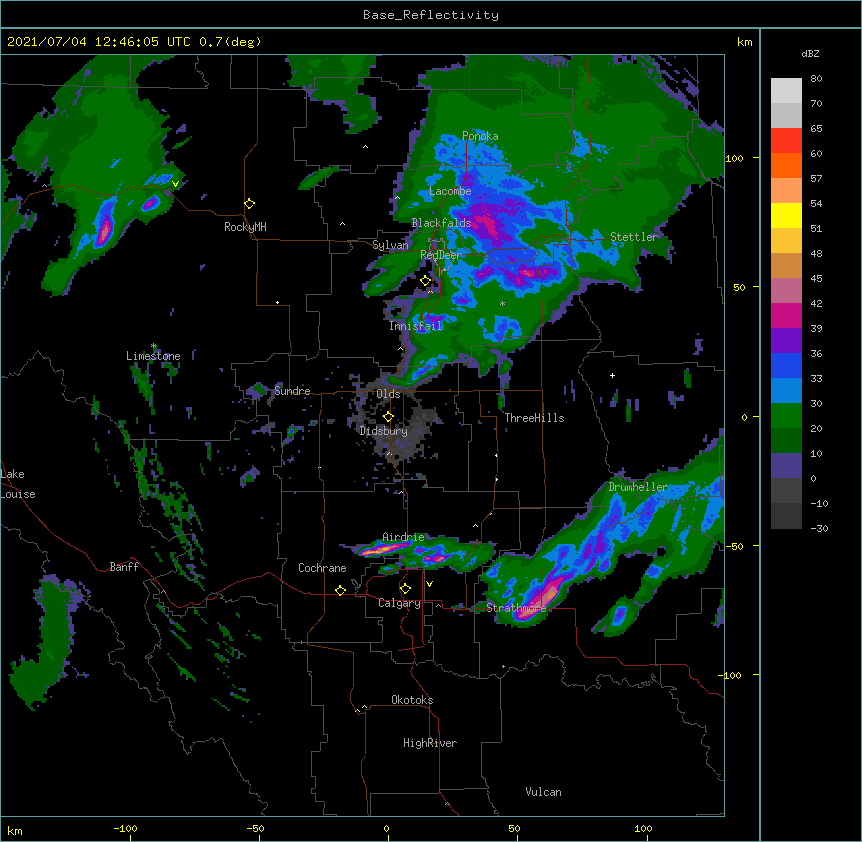862x842 pixels.
Task: Click the yellow 54-51 dBZ legend swatch
Action: (786, 215)
